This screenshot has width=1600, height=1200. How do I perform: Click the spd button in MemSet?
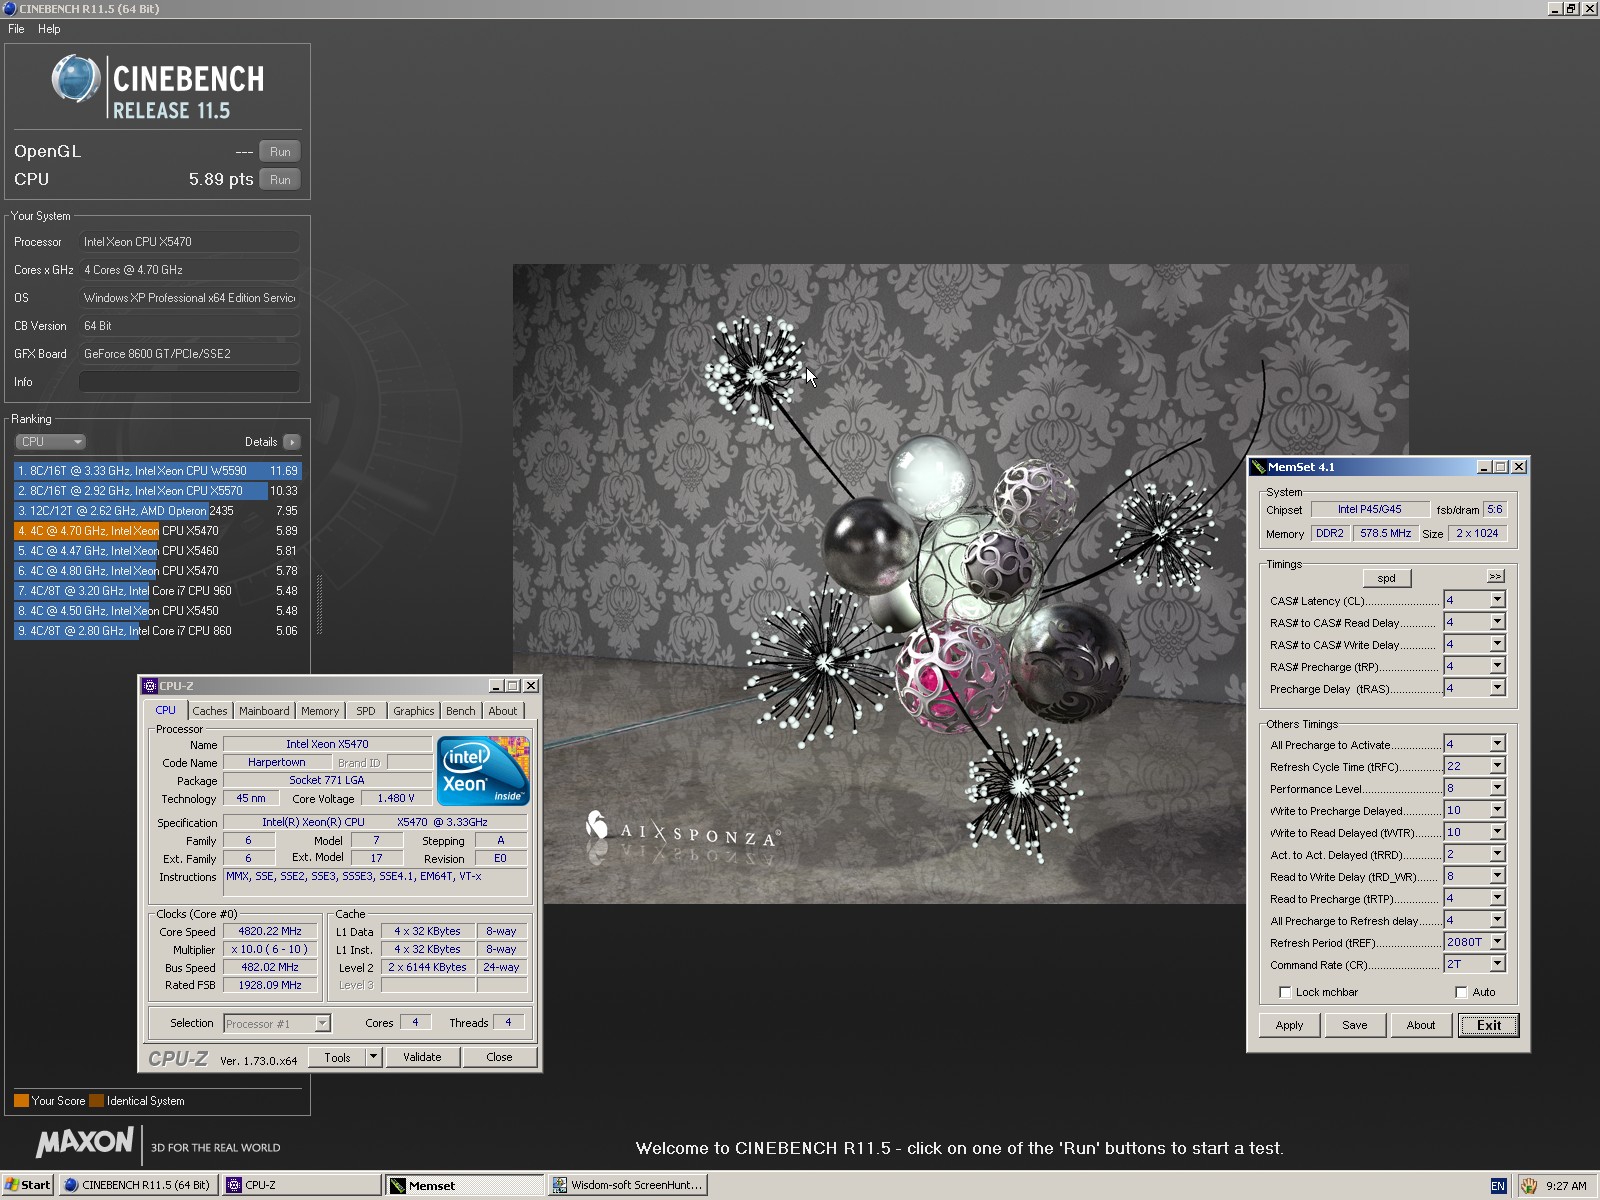click(1386, 578)
